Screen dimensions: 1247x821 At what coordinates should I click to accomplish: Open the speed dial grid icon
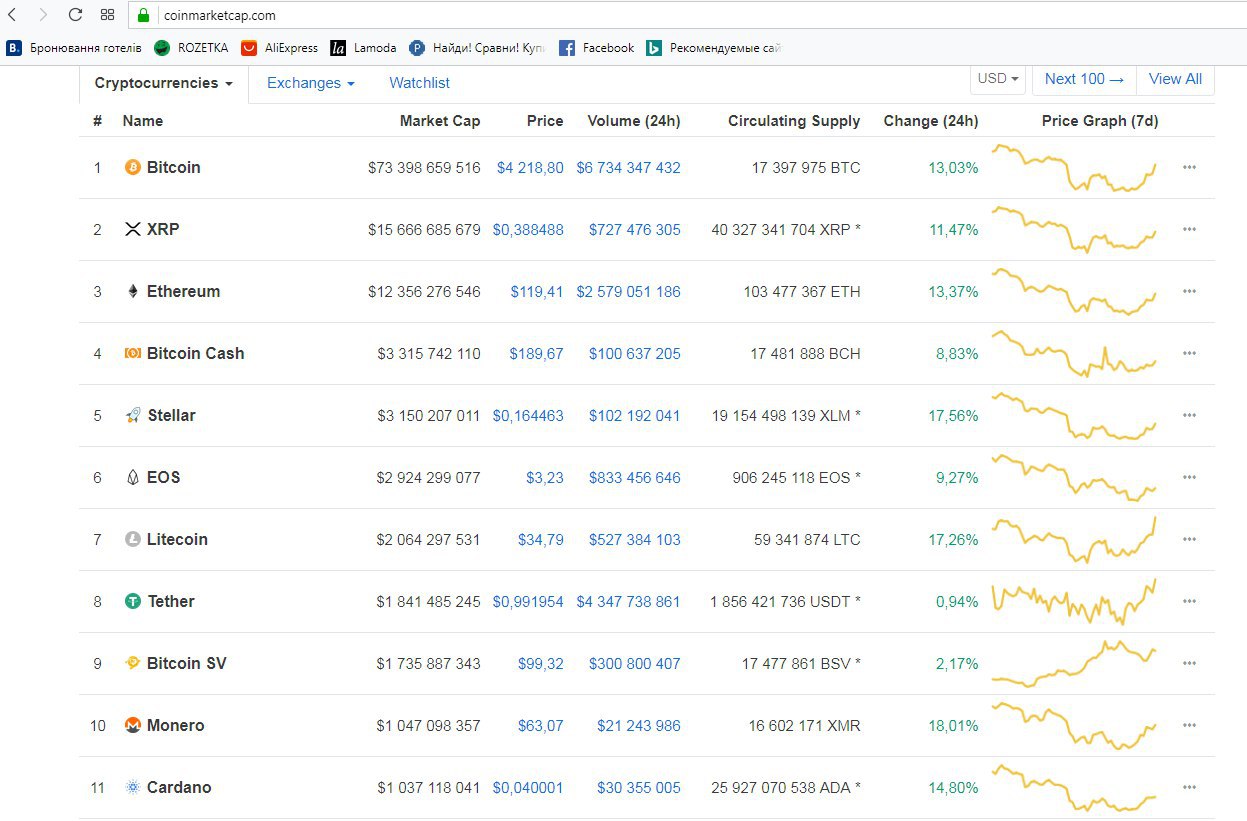(108, 15)
